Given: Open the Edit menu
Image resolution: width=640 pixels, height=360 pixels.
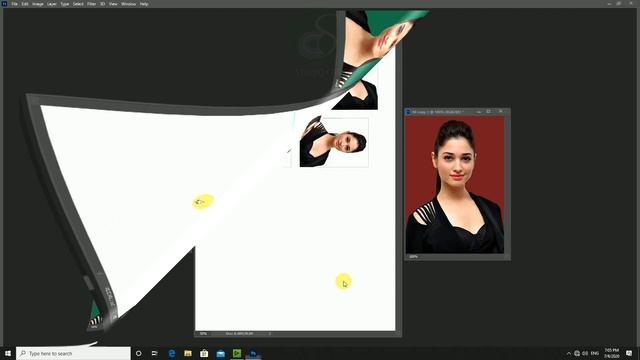Looking at the screenshot, I should click(25, 4).
